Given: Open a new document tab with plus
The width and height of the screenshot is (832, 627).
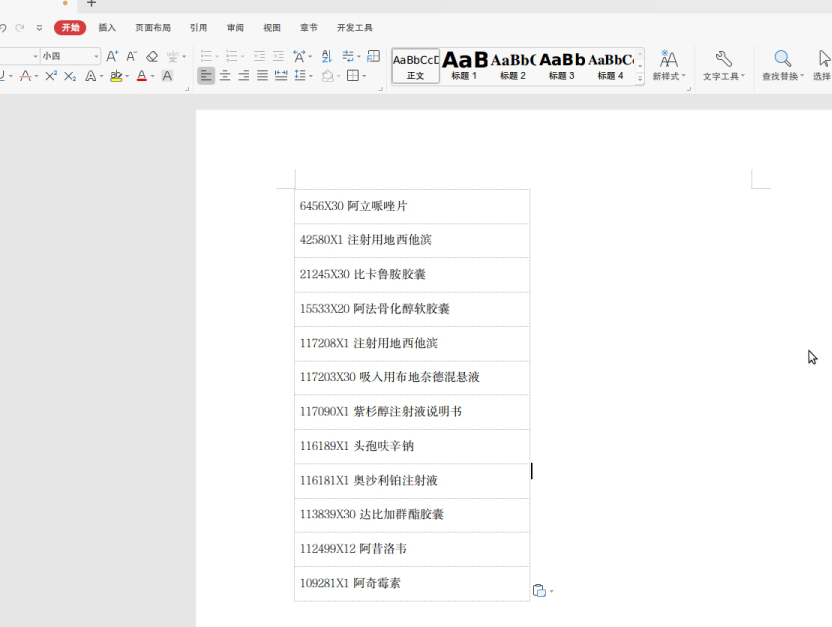Looking at the screenshot, I should (91, 3).
